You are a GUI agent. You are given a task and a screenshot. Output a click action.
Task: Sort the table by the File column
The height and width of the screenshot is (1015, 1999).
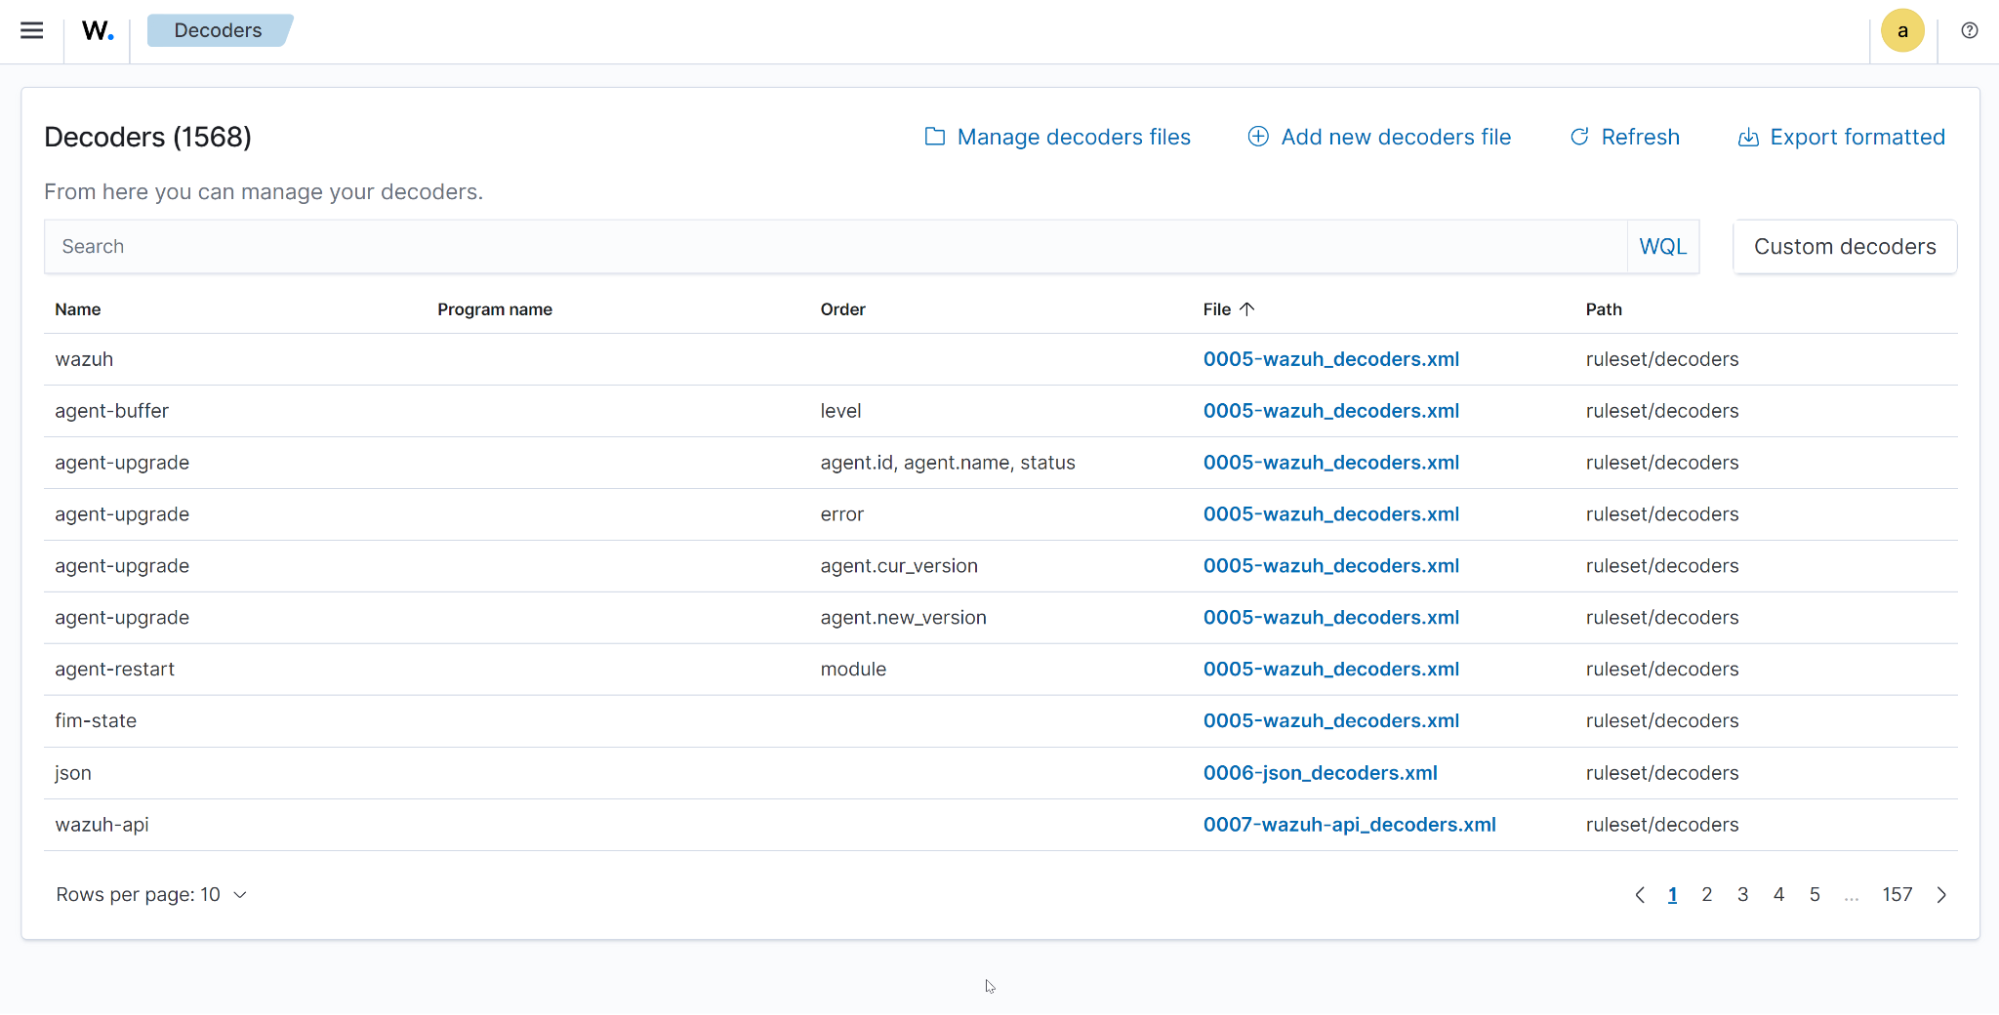click(x=1228, y=309)
